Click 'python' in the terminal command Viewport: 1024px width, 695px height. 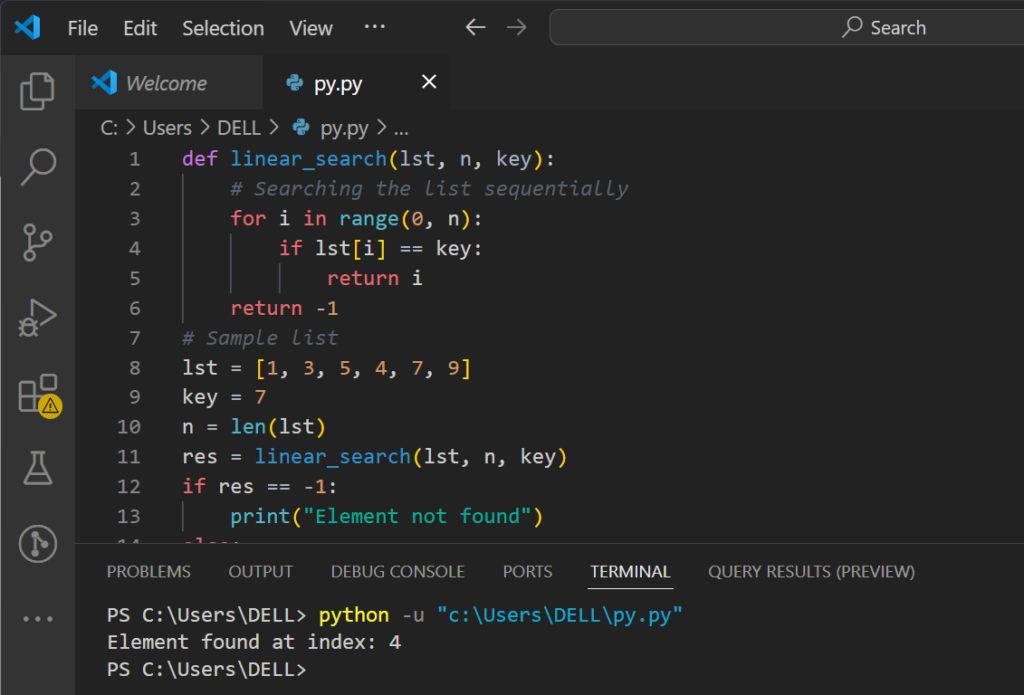tap(353, 615)
